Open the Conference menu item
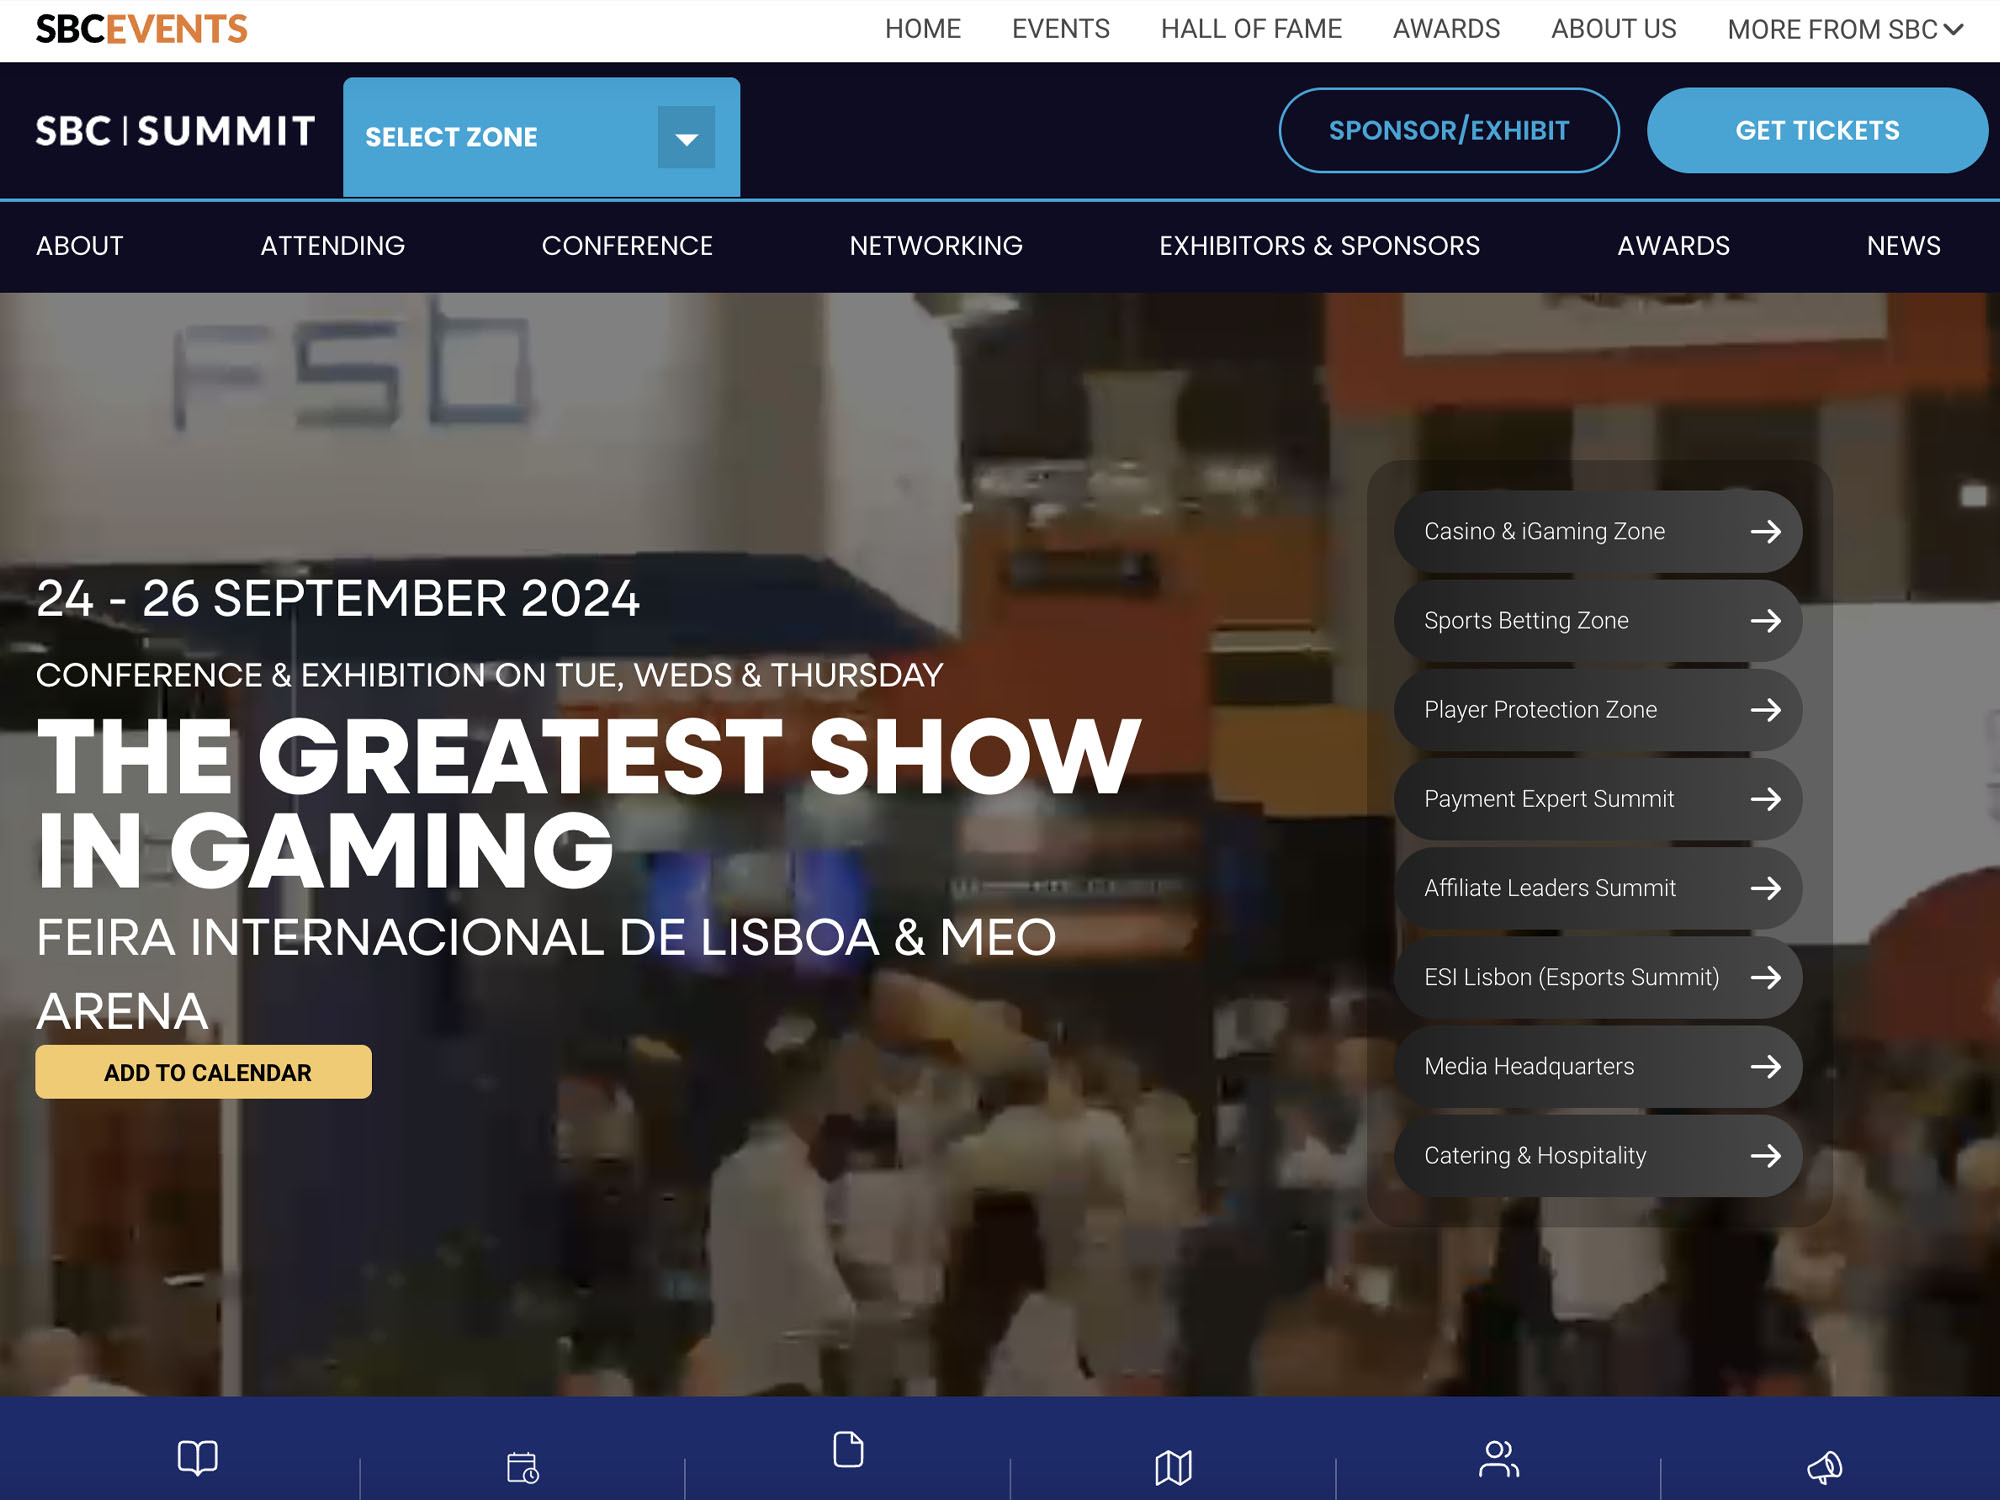Screen dimensions: 2000x1500 627,246
